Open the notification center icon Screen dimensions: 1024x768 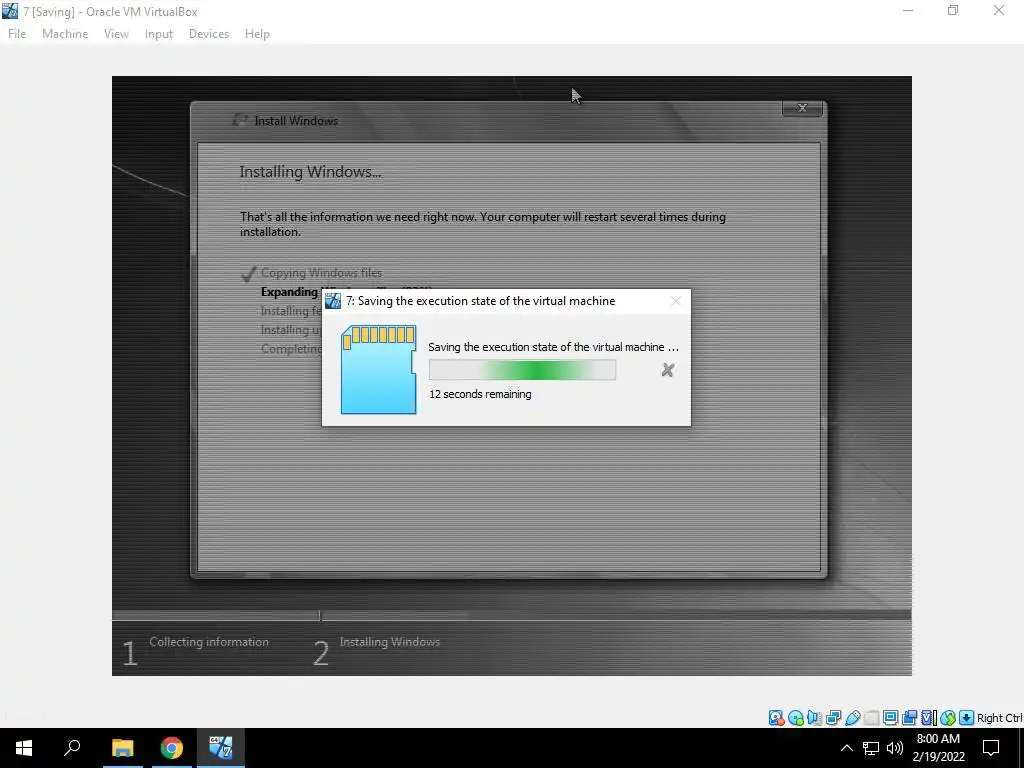(x=991, y=748)
